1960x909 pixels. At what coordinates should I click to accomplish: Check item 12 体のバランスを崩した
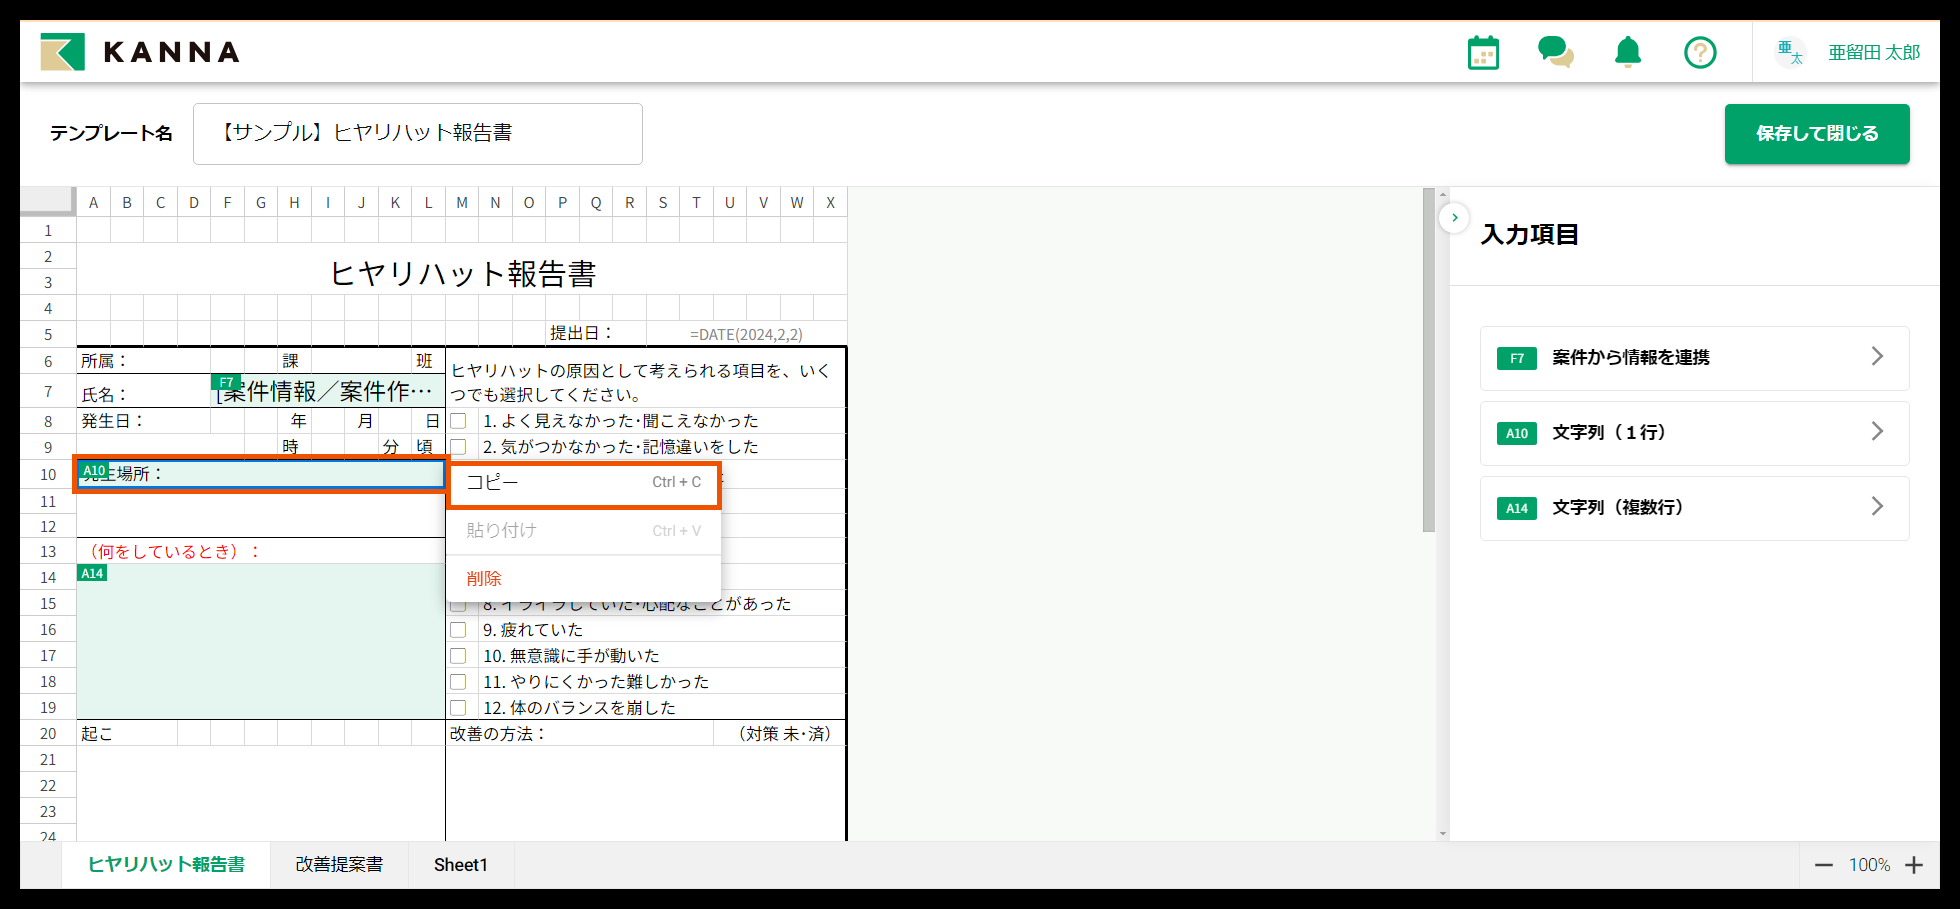click(458, 707)
